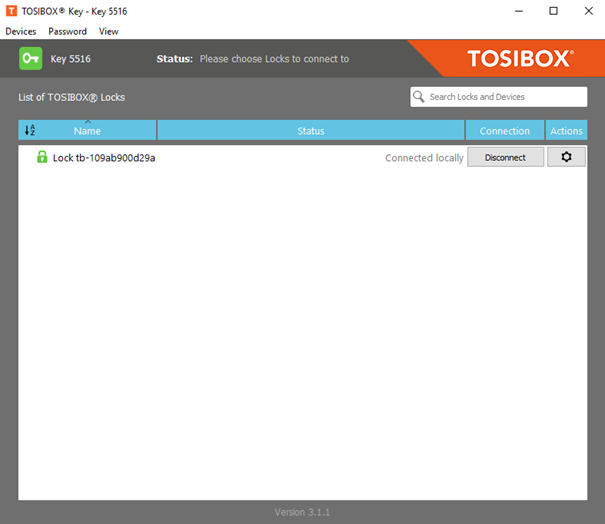Close the TOSIBOX Key window
The image size is (605, 524).
tap(588, 11)
